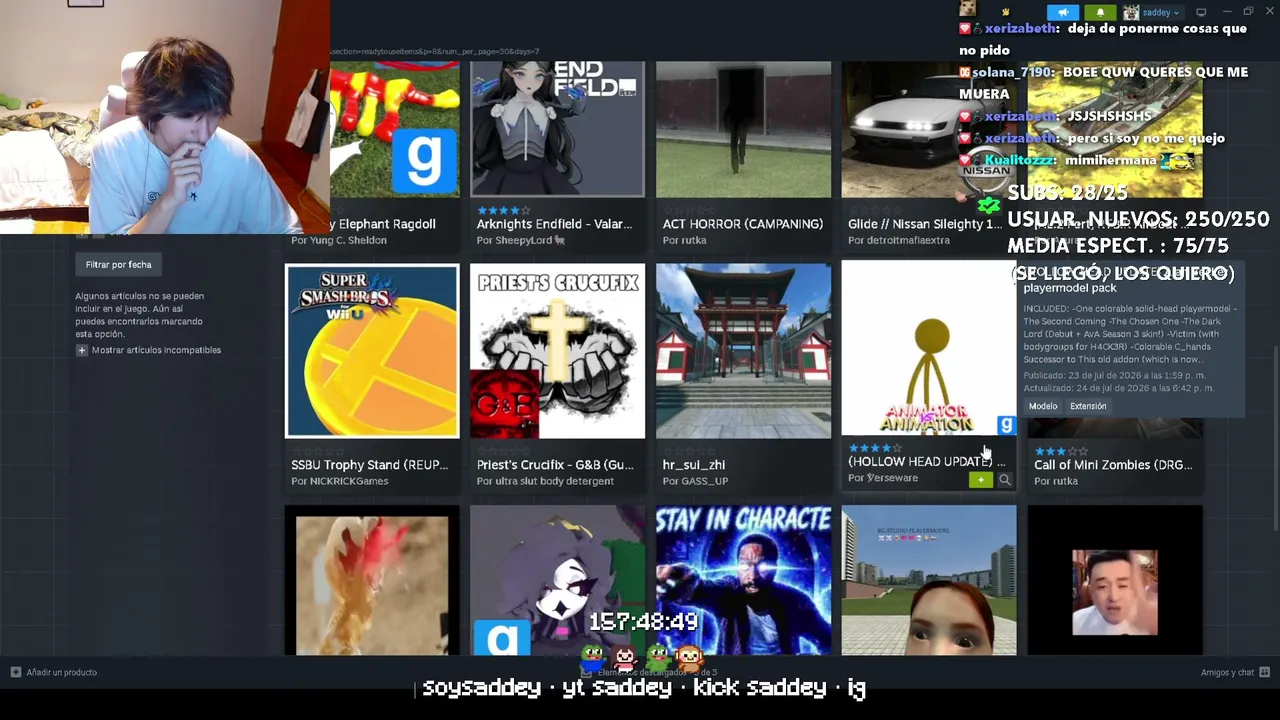Open the man's face meme thumbnail
Viewport: 1280px width, 720px height.
1115,580
